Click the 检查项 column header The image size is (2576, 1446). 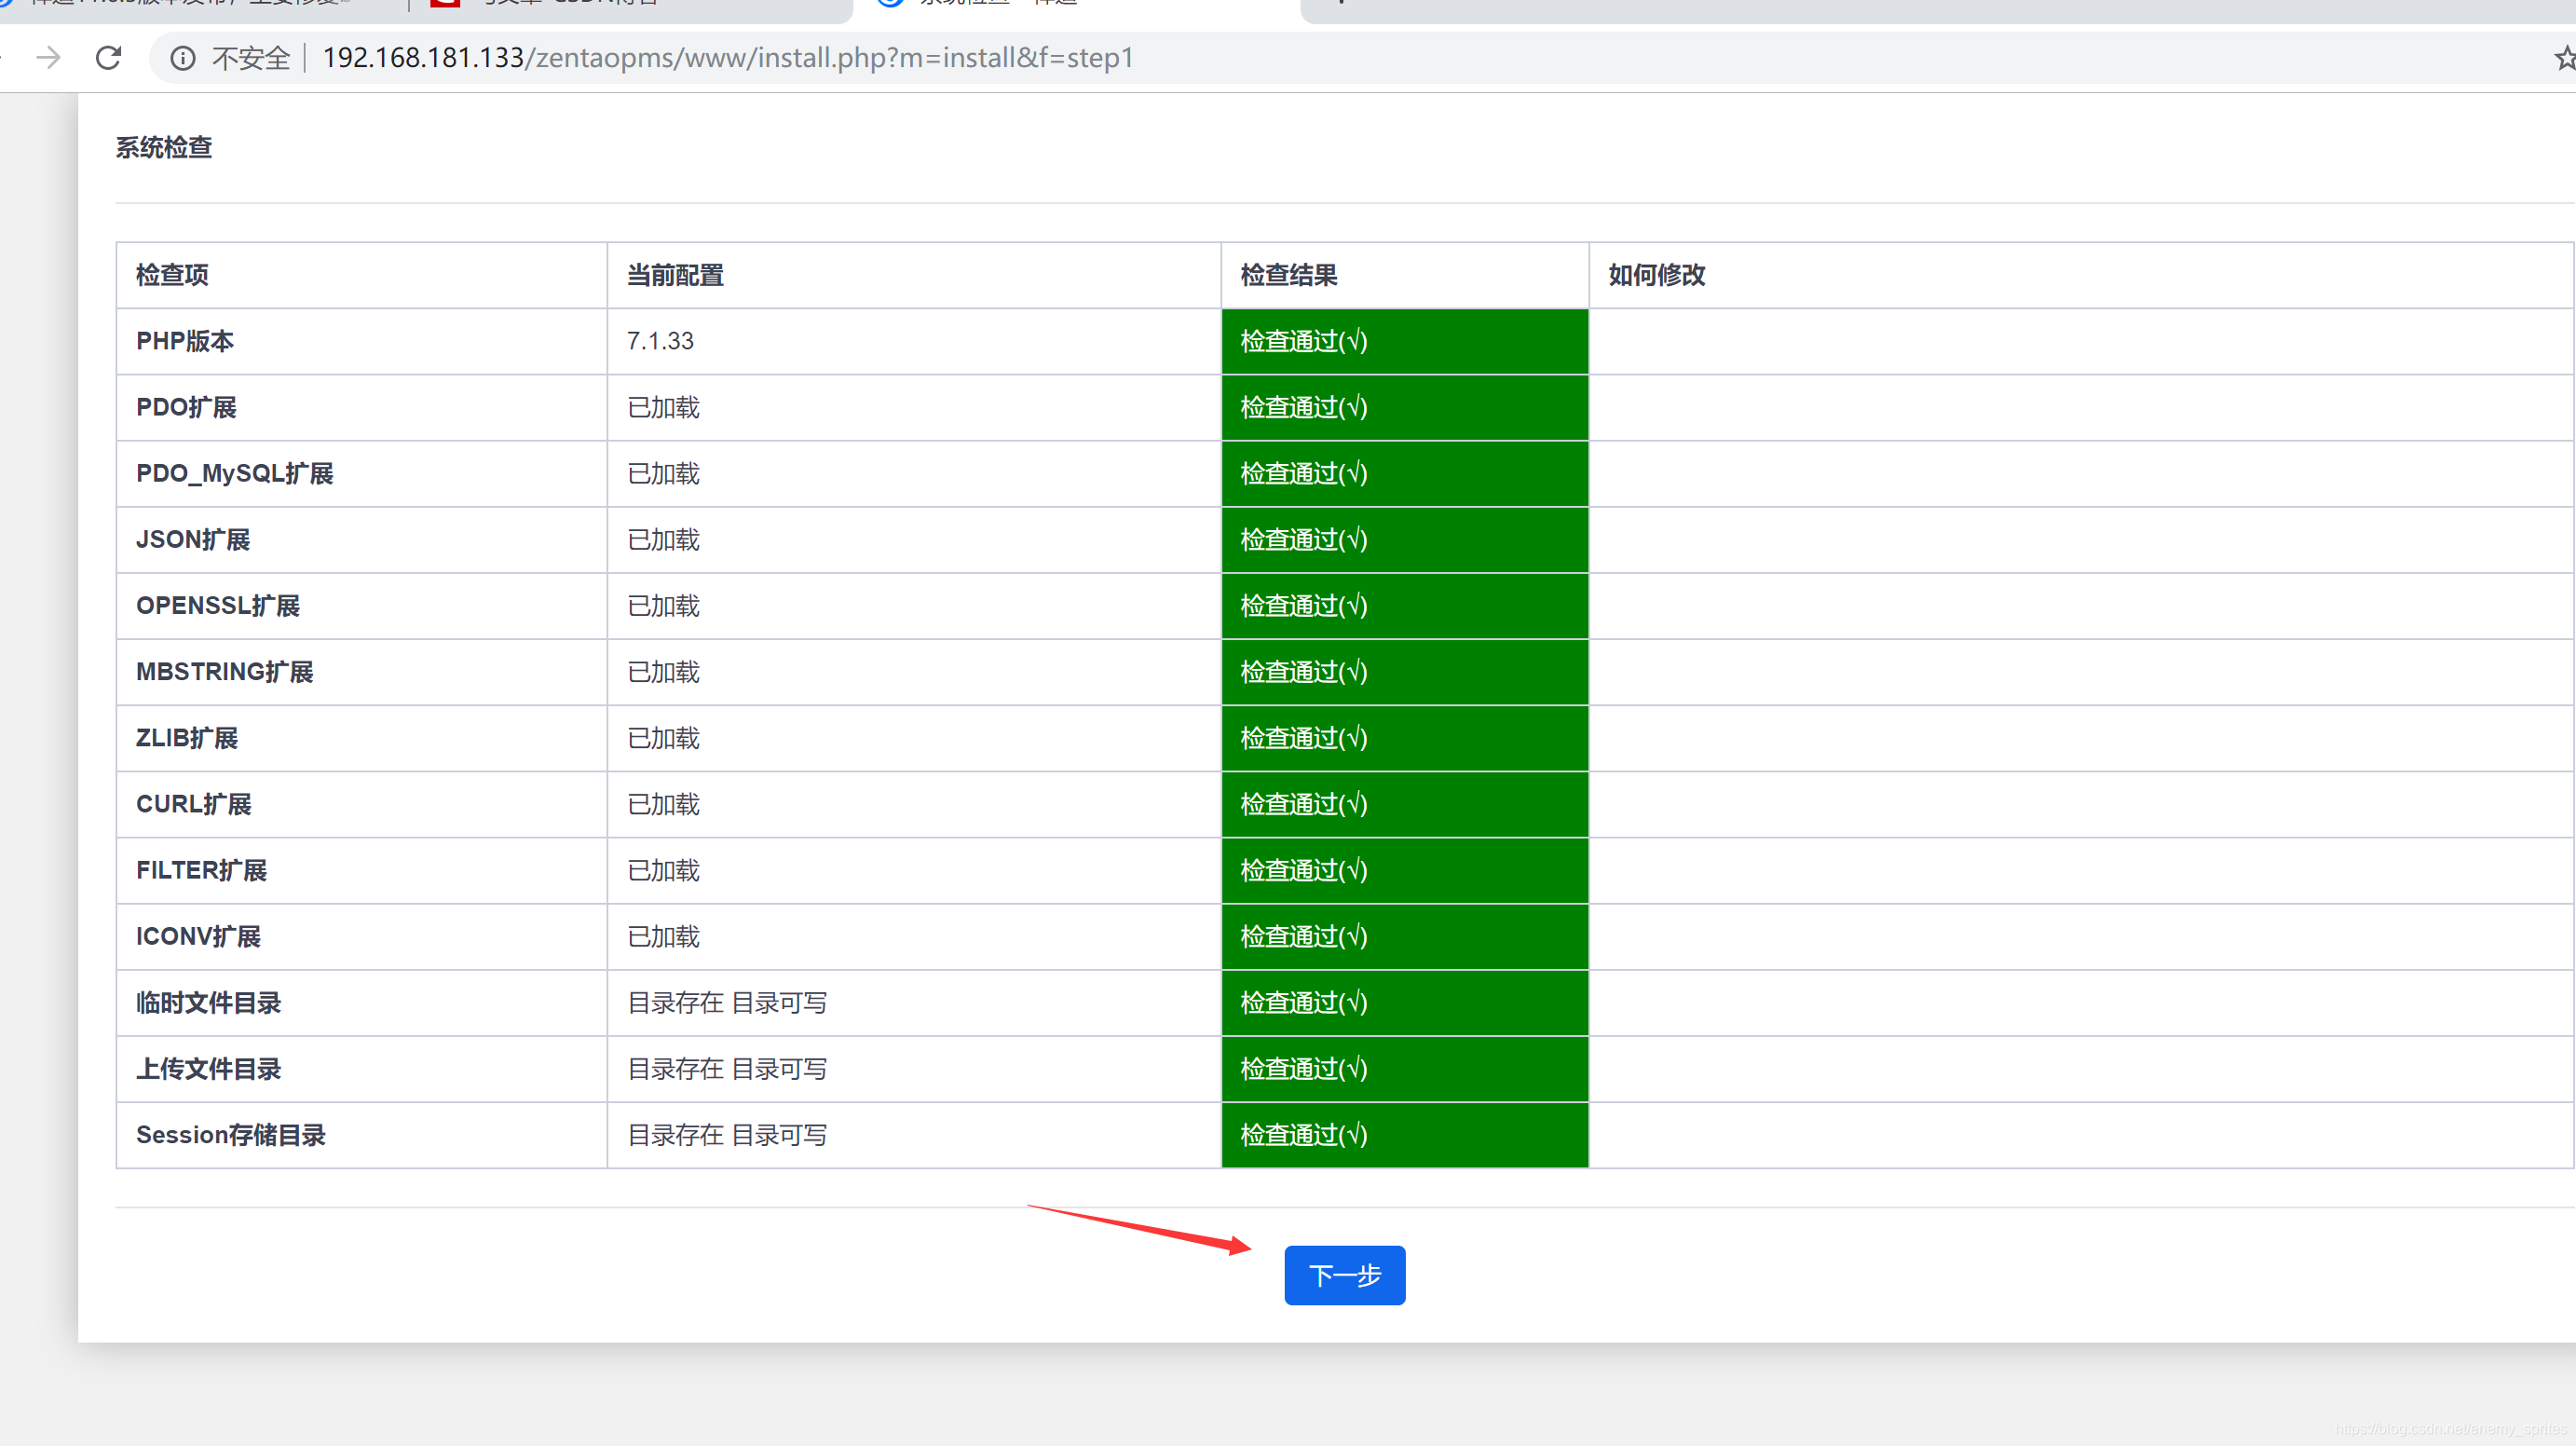coord(172,275)
